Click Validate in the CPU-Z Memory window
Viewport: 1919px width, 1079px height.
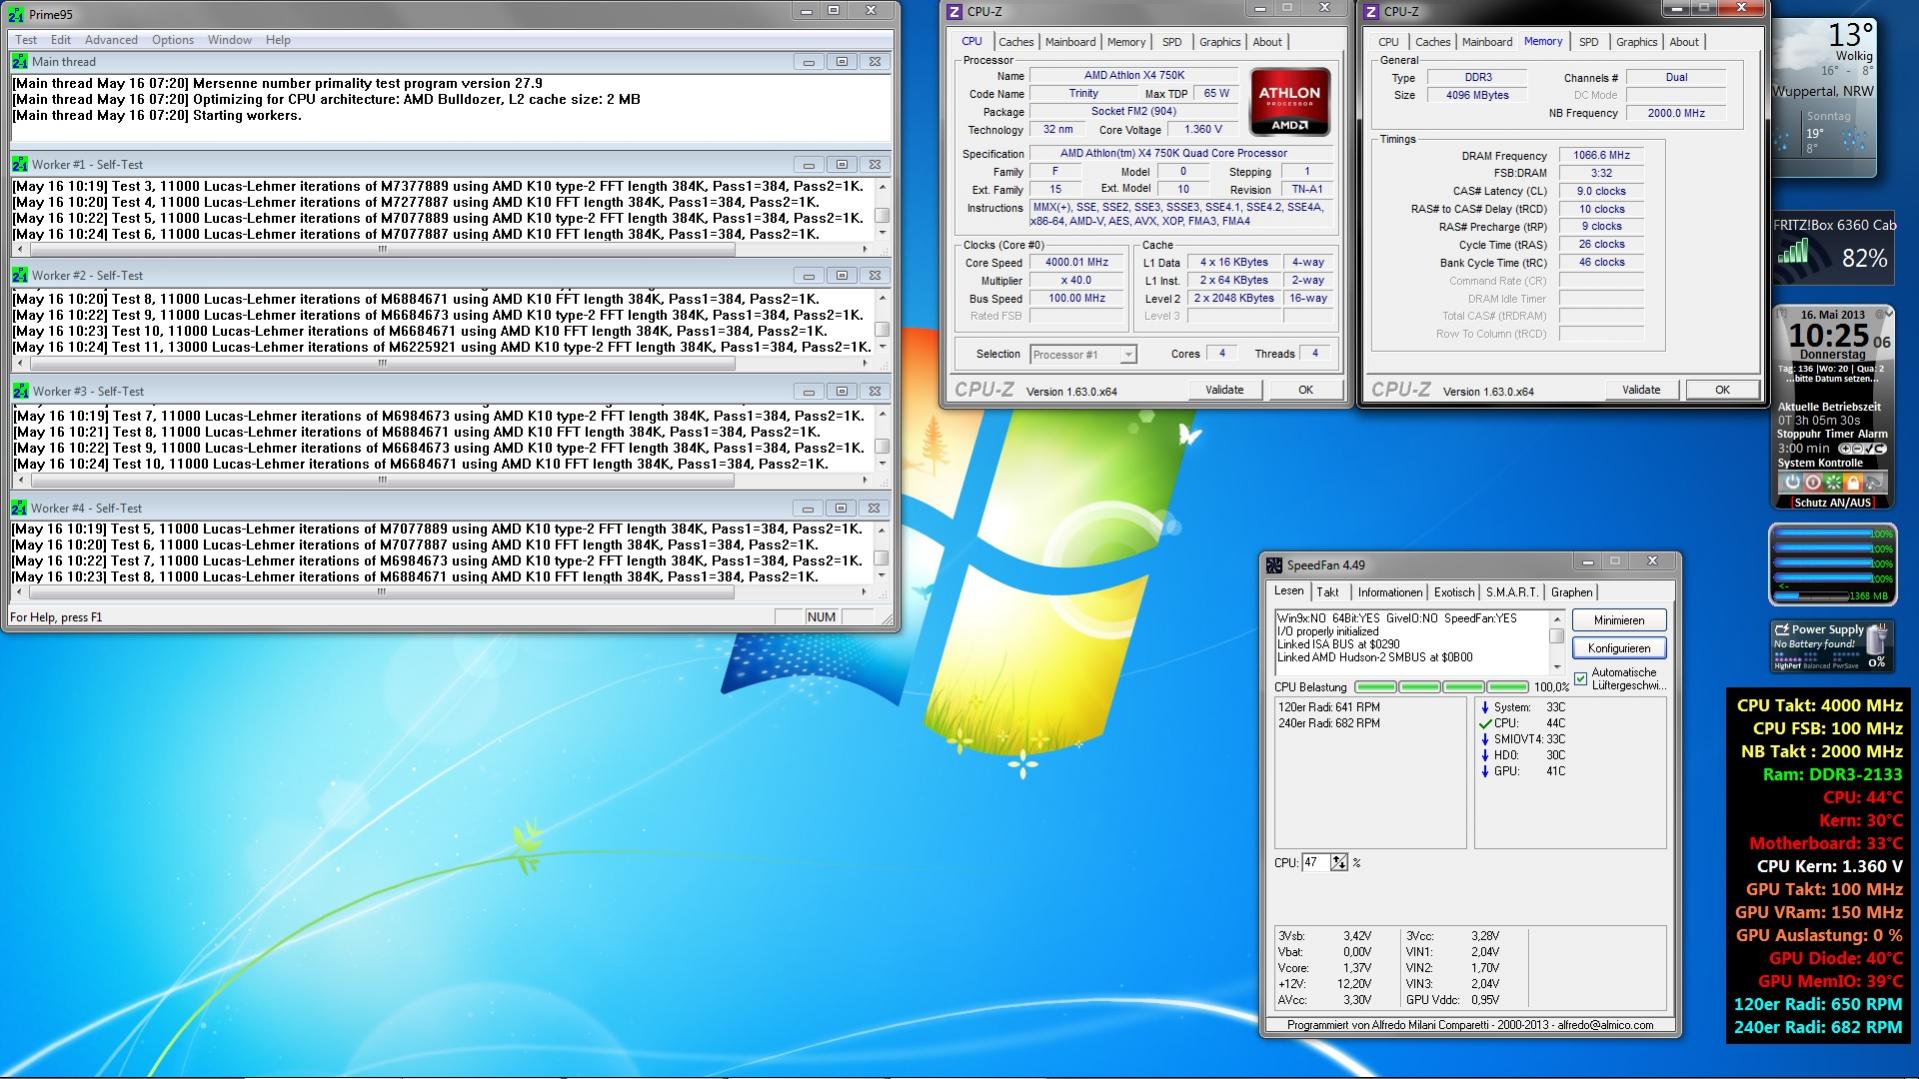(x=1641, y=390)
